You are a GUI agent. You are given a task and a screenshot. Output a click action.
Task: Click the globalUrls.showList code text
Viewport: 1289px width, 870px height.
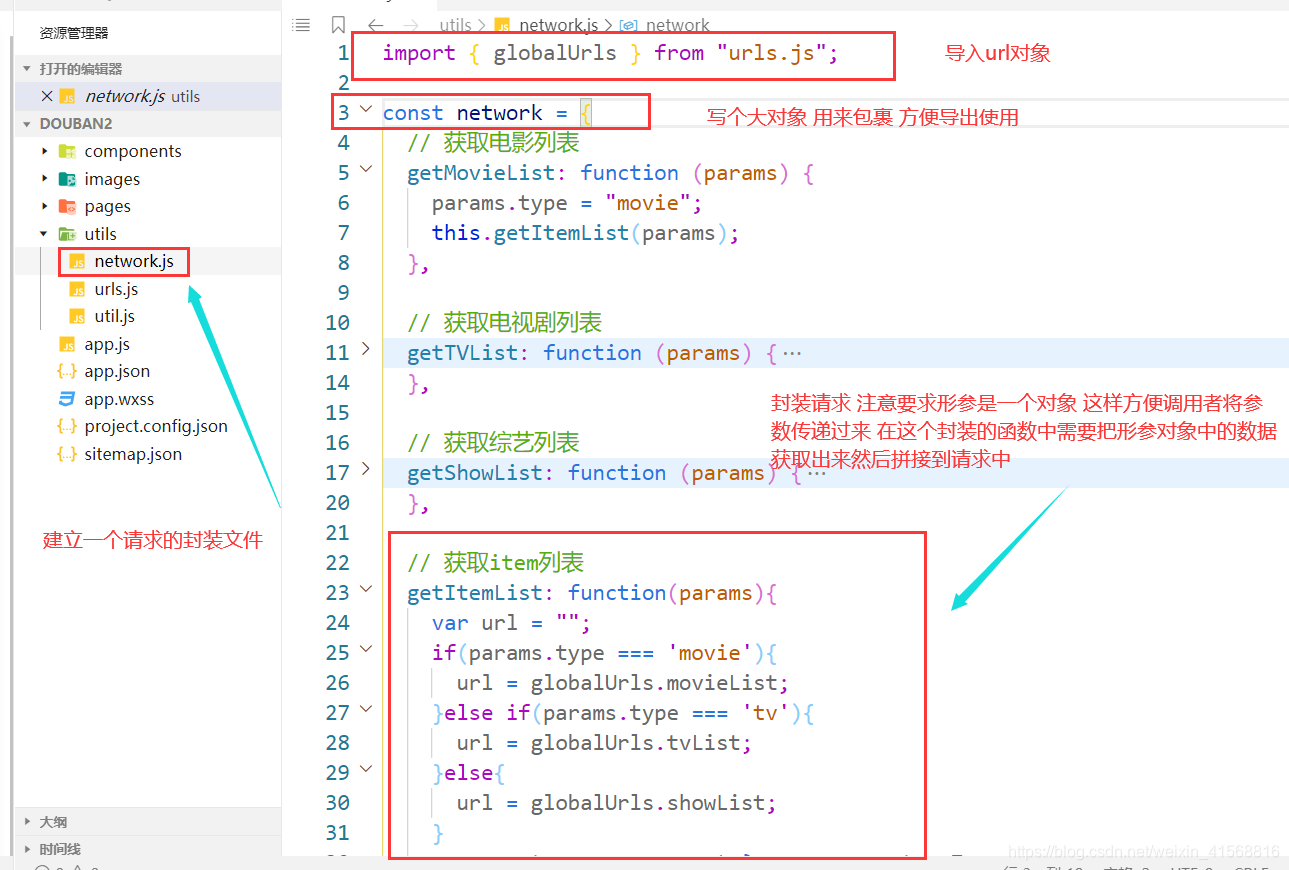click(x=648, y=803)
